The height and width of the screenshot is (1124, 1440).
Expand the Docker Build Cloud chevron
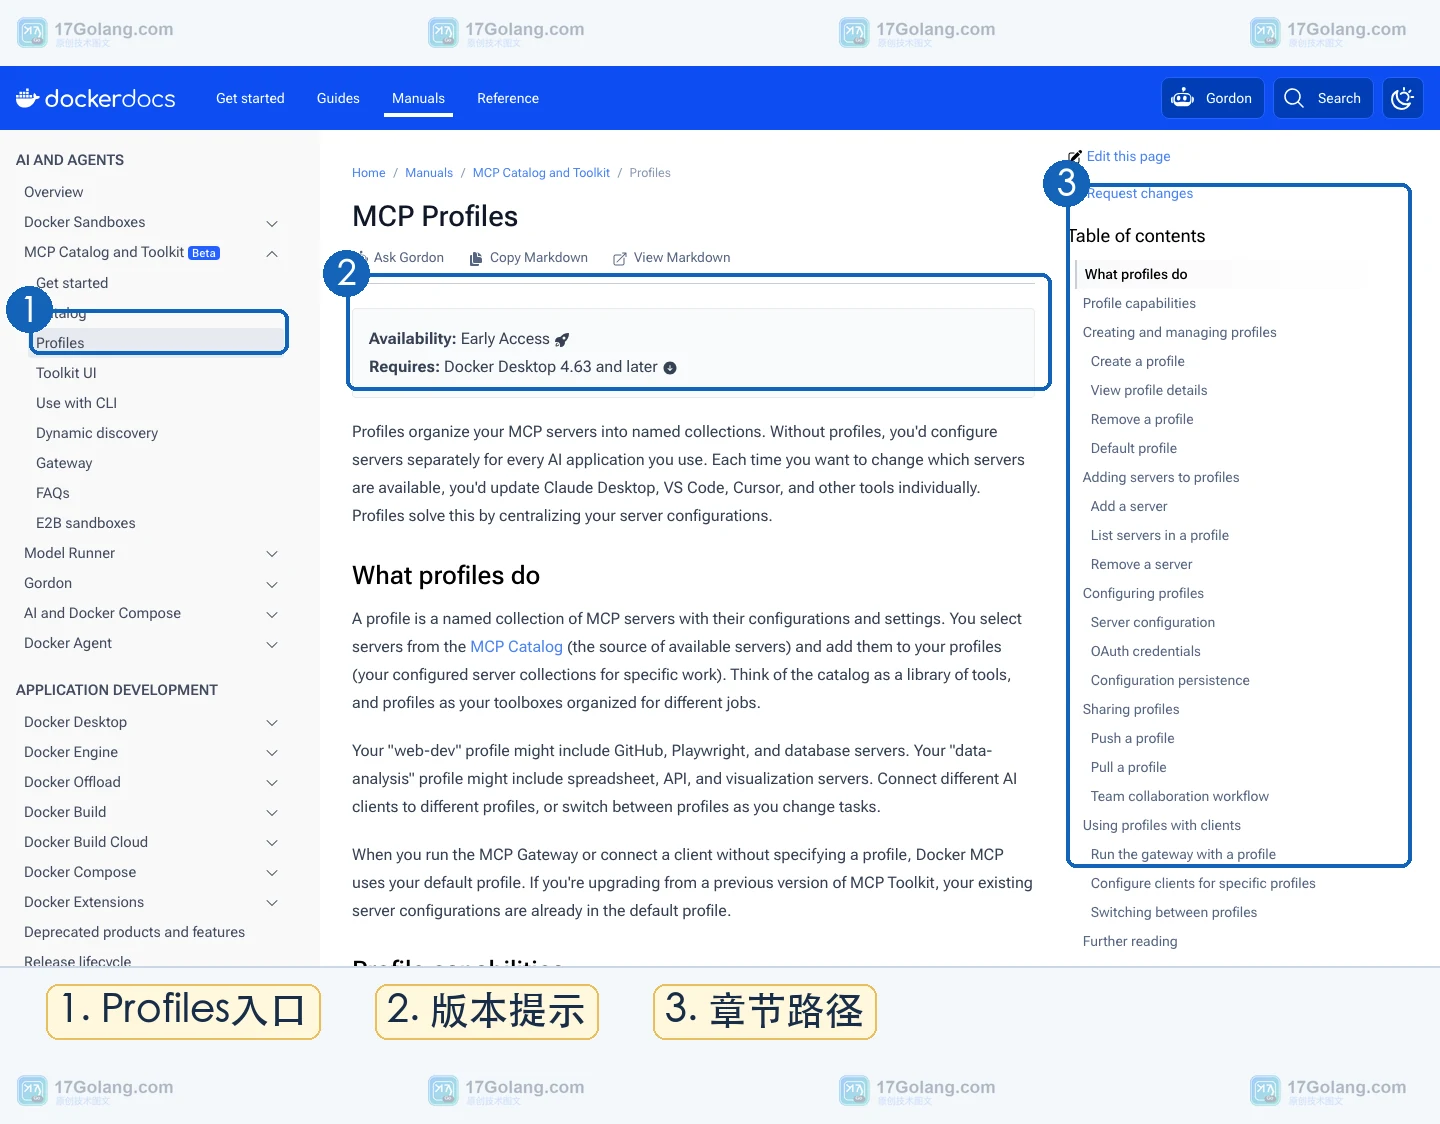click(x=272, y=843)
